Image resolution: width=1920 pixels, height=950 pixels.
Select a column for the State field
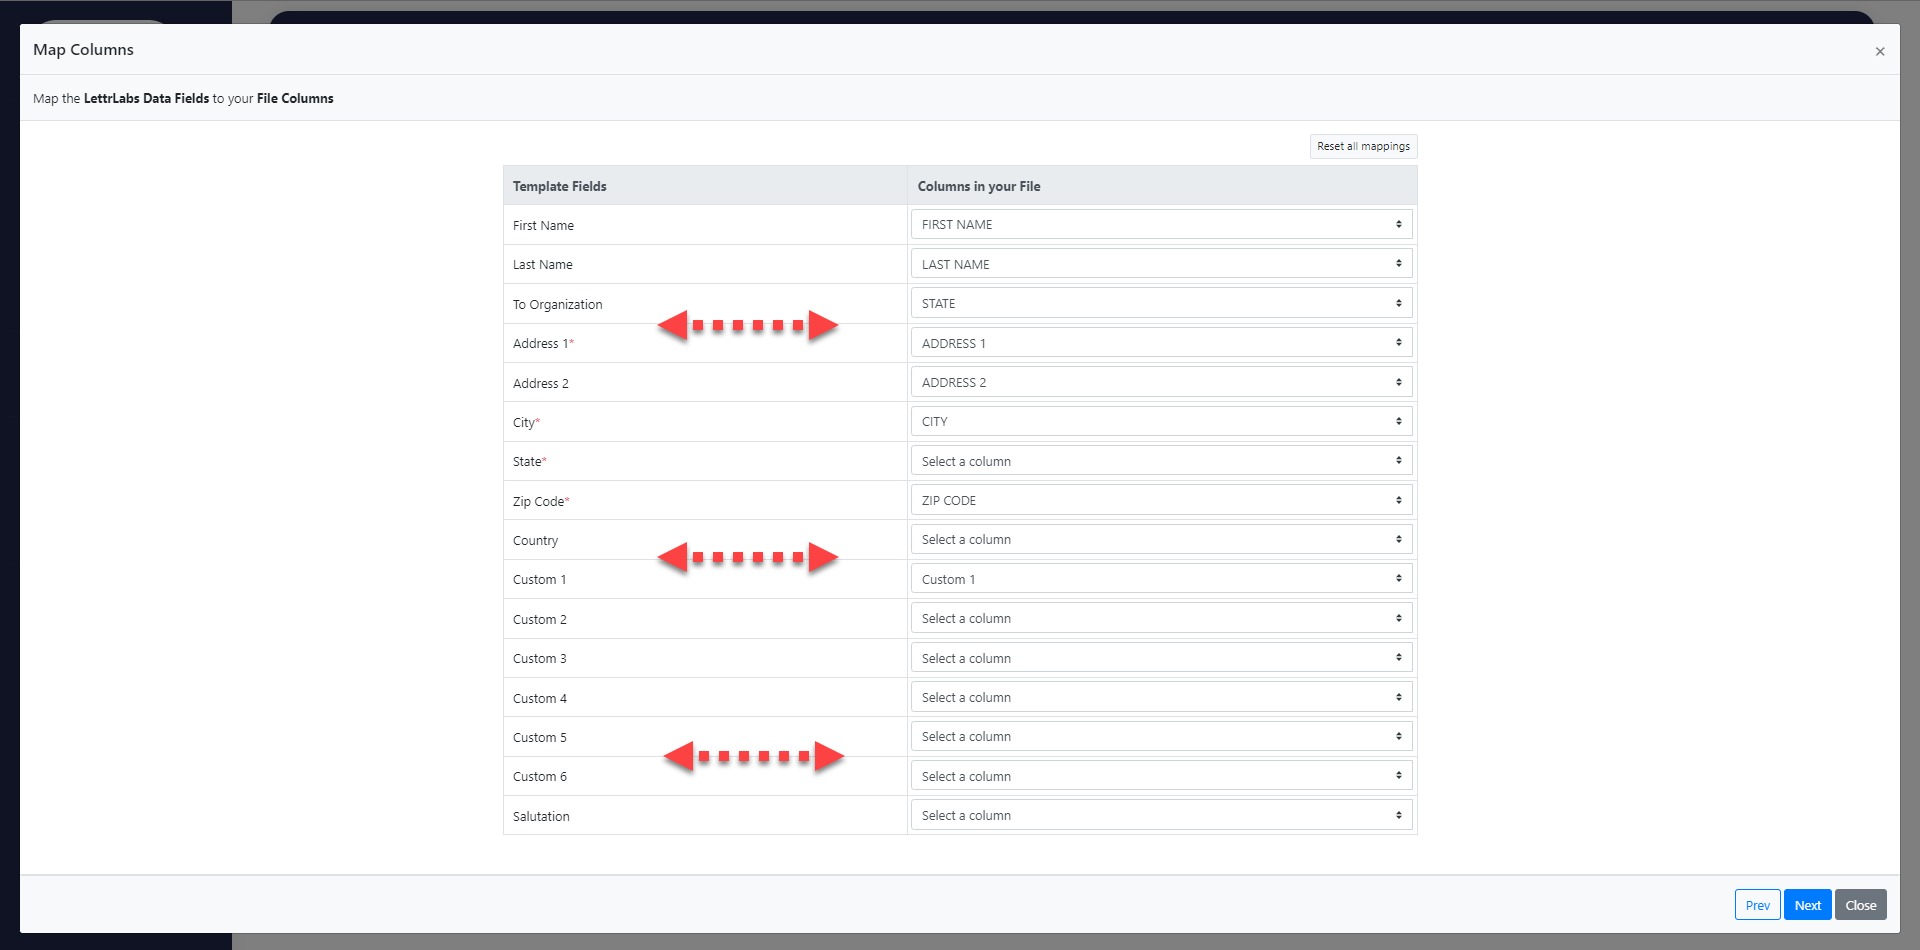[x=1160, y=460]
